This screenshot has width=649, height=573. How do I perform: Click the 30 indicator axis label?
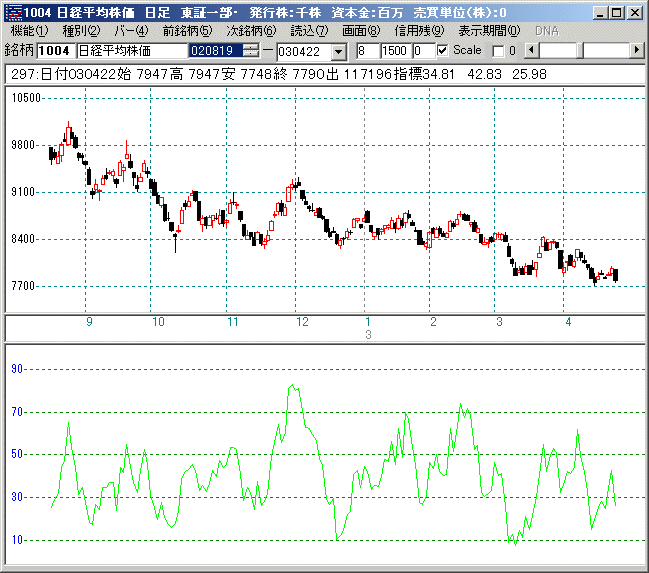(17, 497)
